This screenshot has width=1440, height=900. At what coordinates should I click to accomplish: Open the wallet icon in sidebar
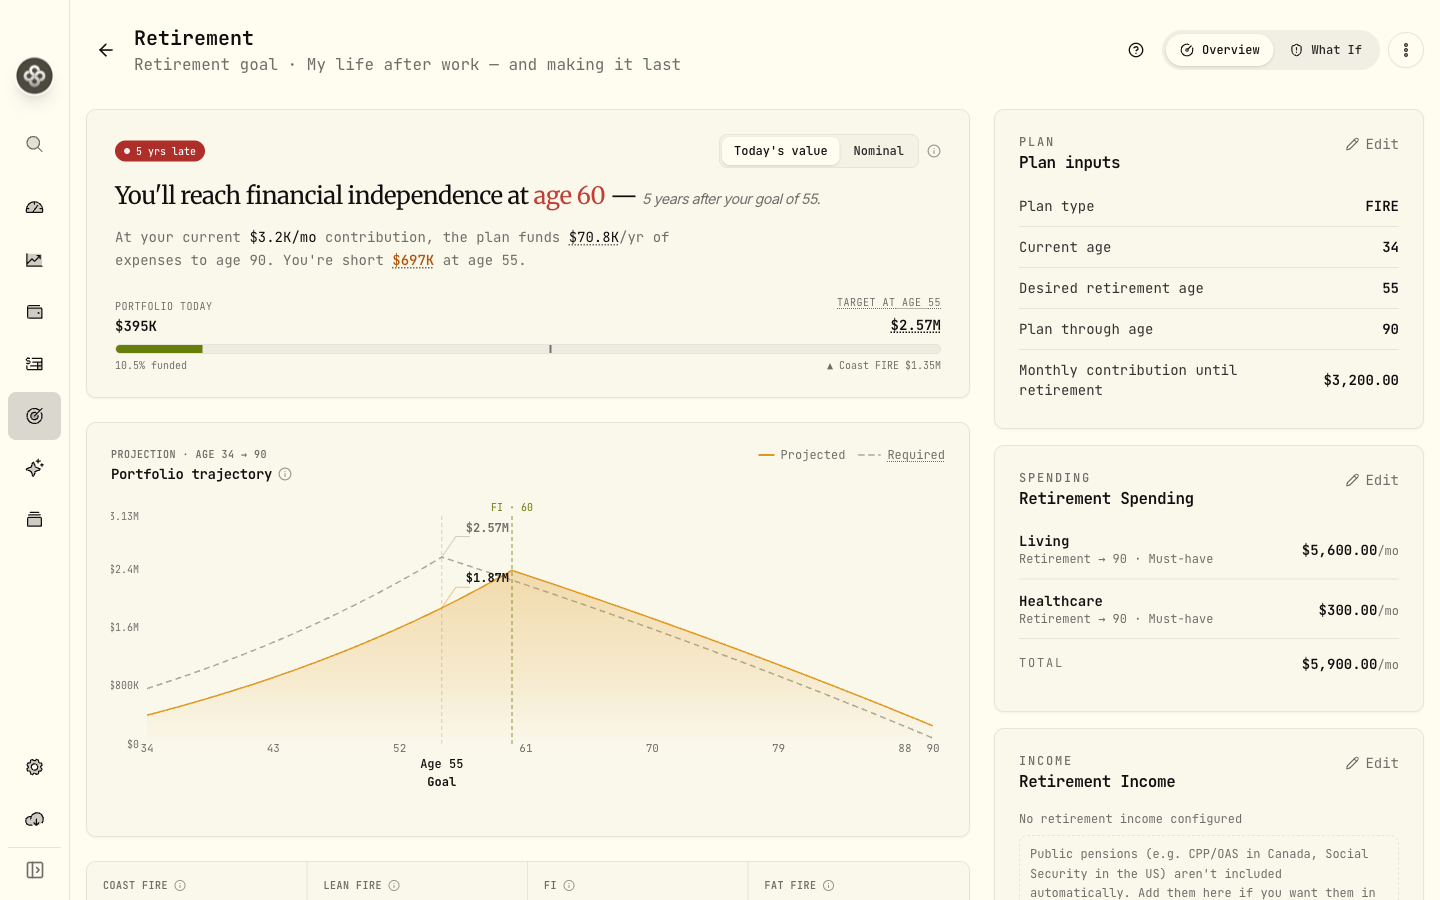[34, 312]
